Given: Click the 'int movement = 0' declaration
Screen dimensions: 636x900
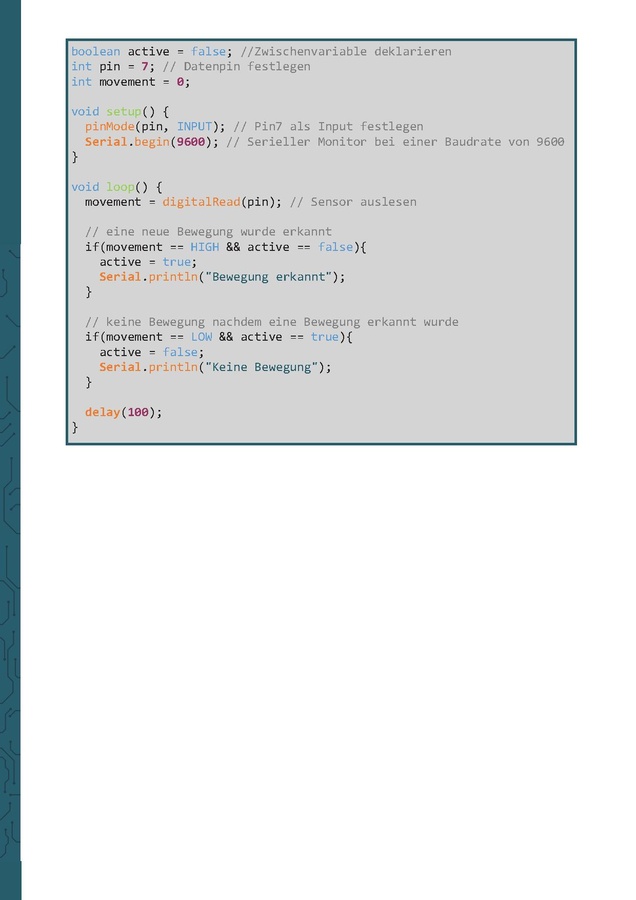Looking at the screenshot, I should coord(130,82).
